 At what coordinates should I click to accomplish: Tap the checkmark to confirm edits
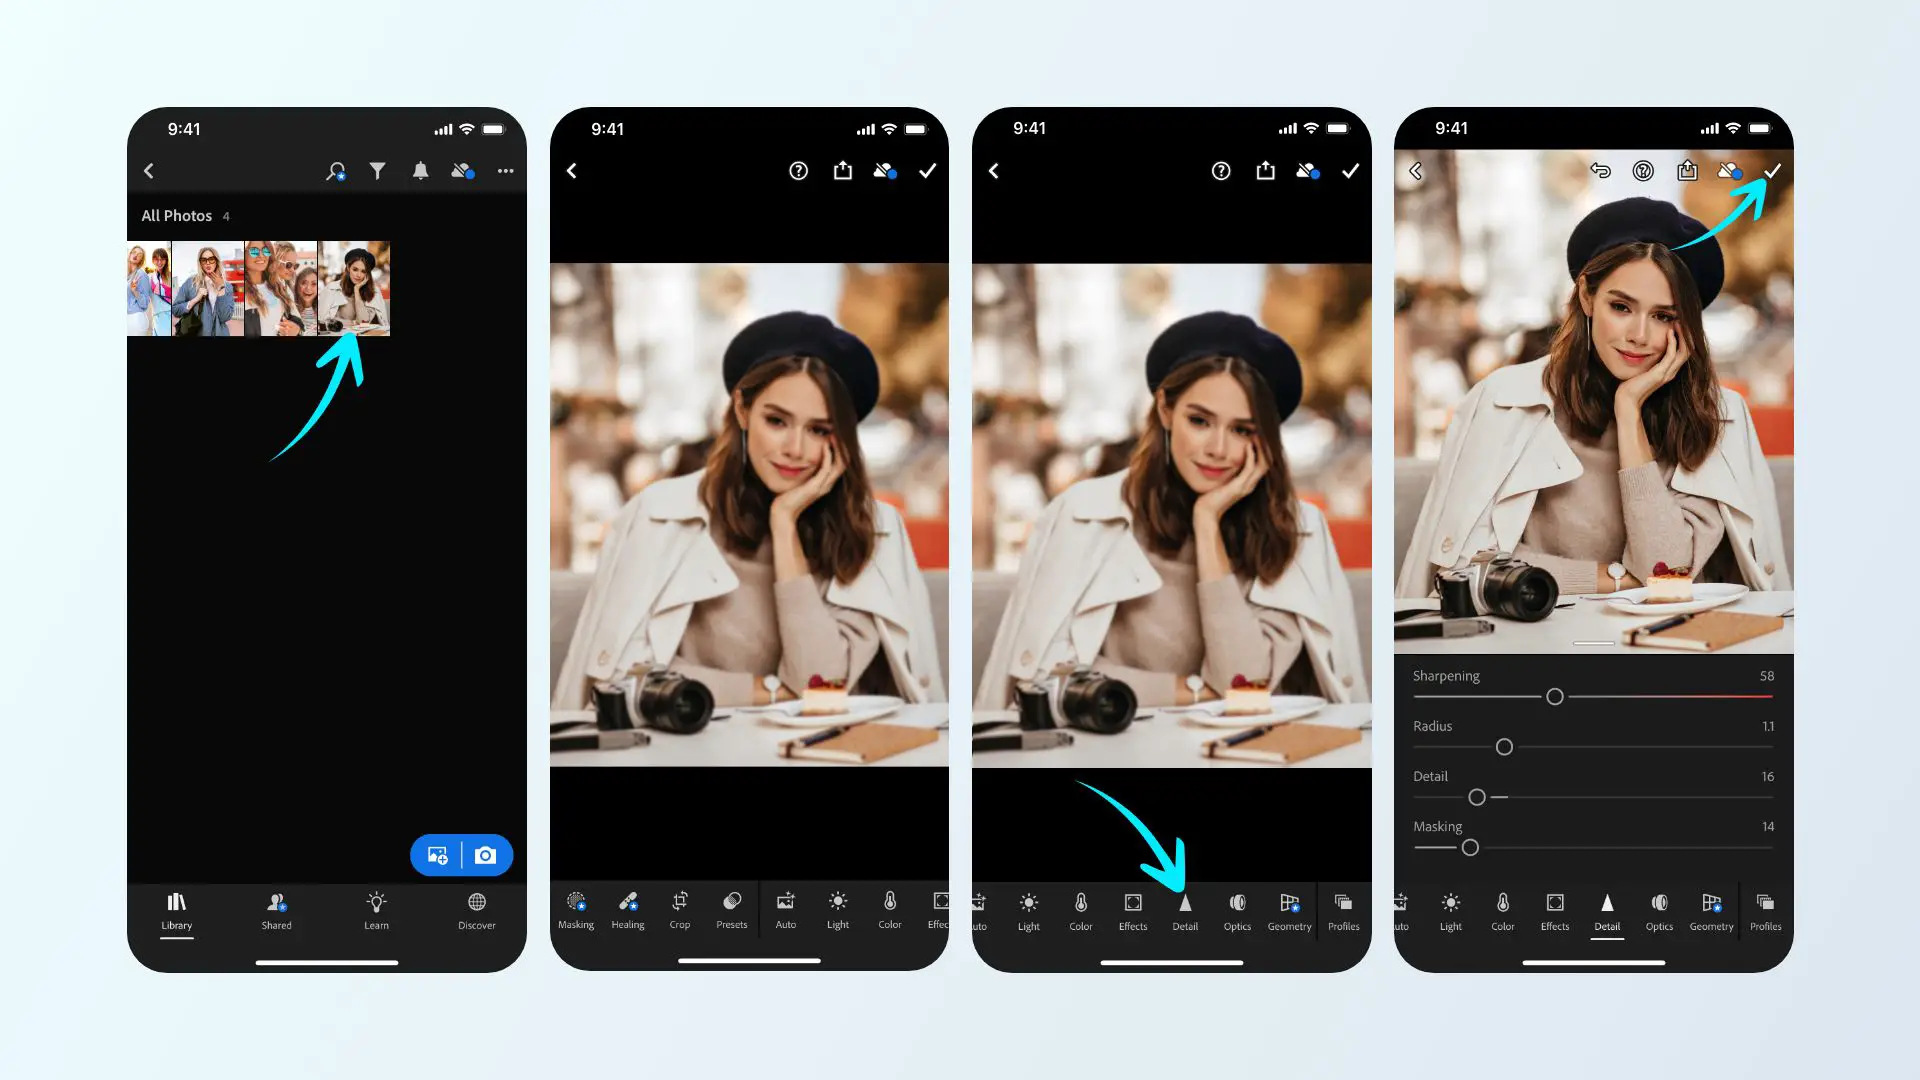(x=1775, y=170)
